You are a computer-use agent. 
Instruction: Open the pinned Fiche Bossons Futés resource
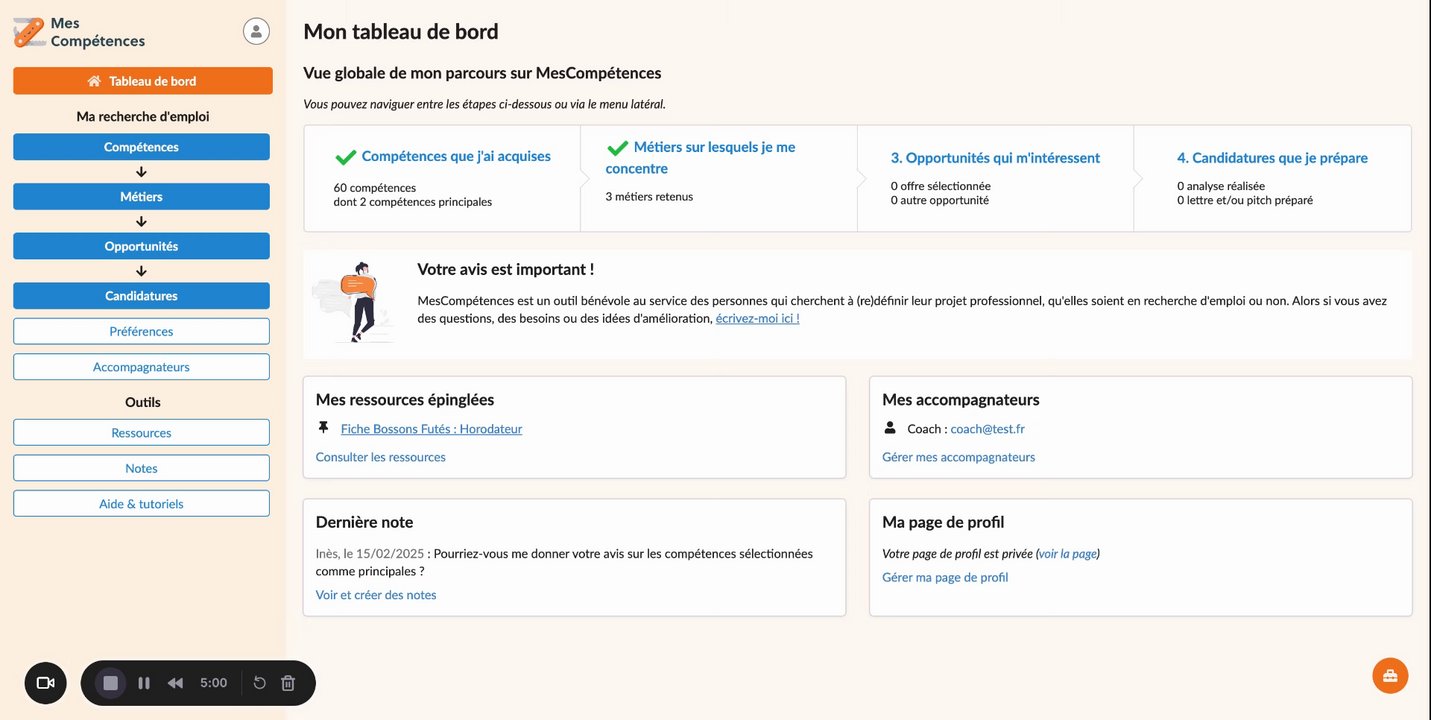pyautogui.click(x=431, y=429)
